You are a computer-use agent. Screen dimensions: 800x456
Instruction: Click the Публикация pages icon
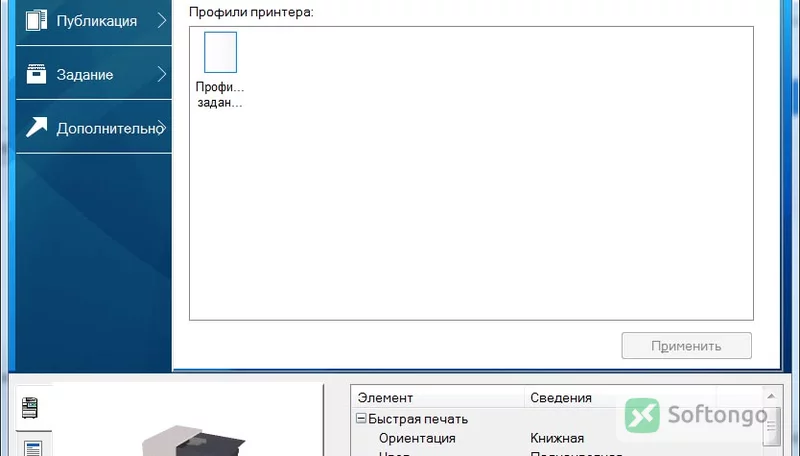click(36, 21)
